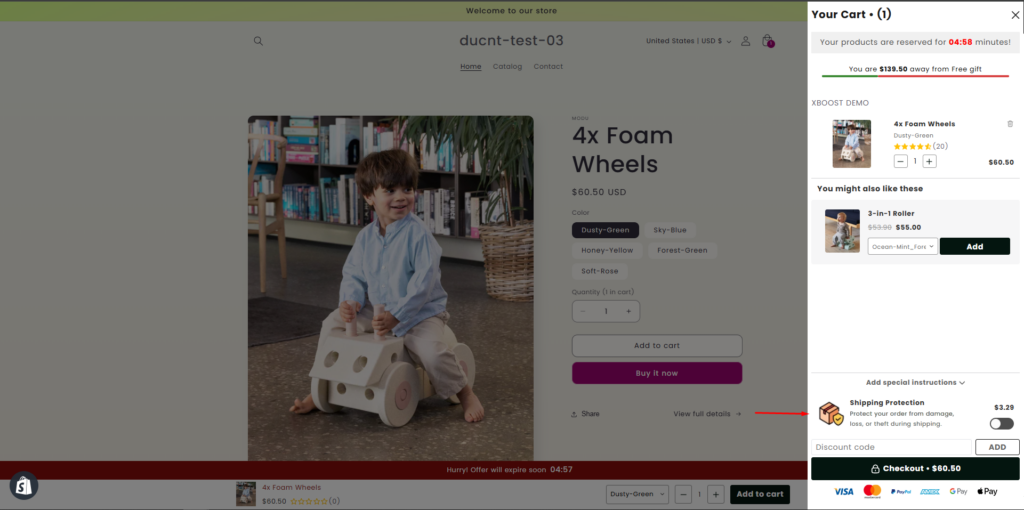
Task: Click the Shopify badge icon
Action: [x=24, y=485]
